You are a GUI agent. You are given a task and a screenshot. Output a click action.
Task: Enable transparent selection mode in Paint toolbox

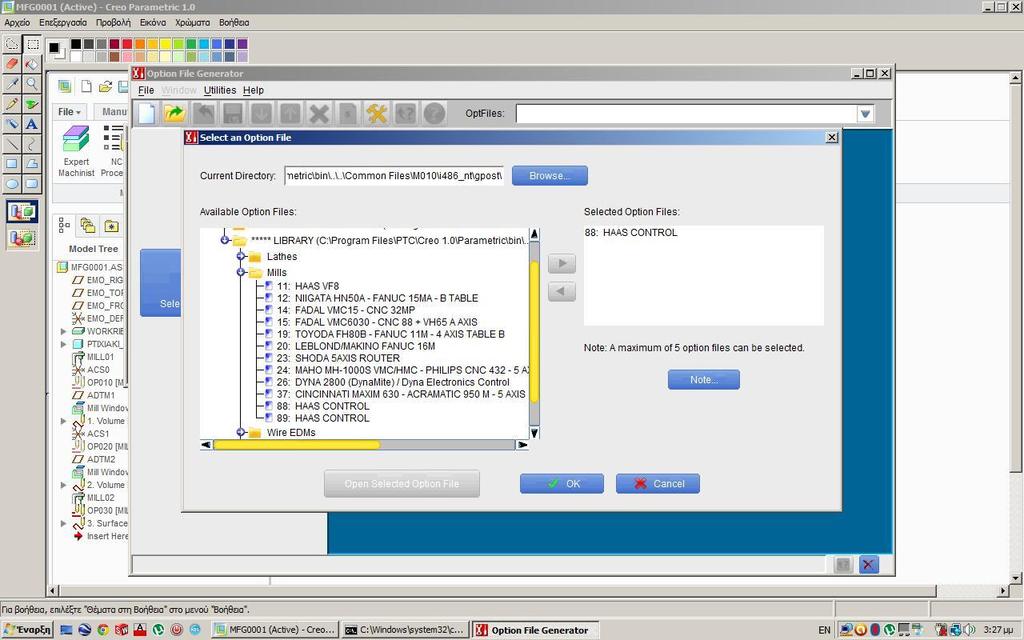coord(22,238)
